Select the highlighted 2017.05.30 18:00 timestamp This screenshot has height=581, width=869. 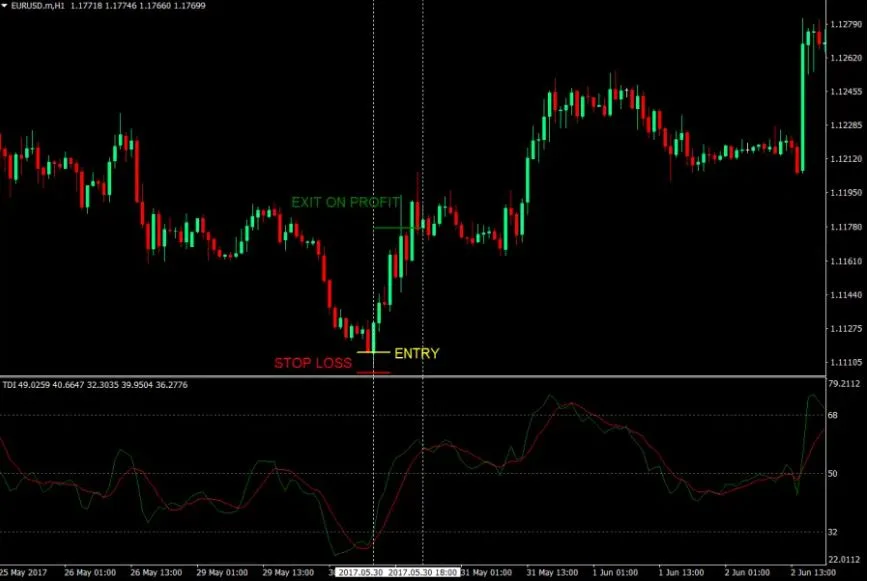(x=425, y=571)
